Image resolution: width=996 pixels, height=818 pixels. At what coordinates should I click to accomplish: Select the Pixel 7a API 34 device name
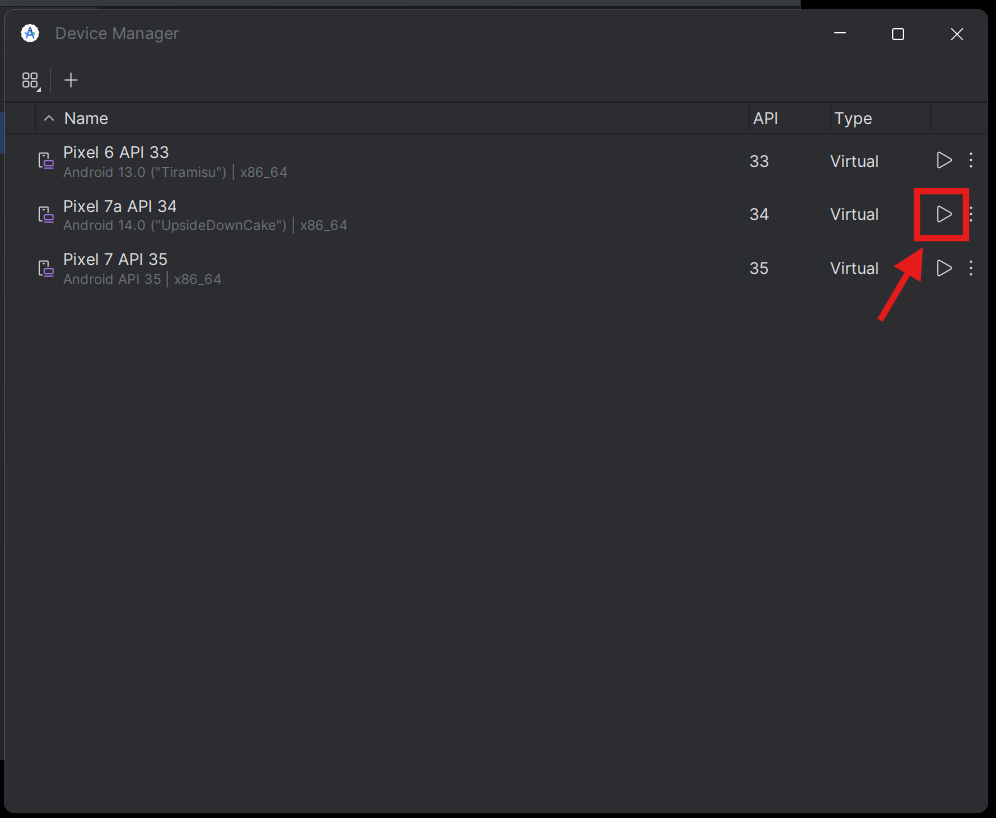[120, 207]
